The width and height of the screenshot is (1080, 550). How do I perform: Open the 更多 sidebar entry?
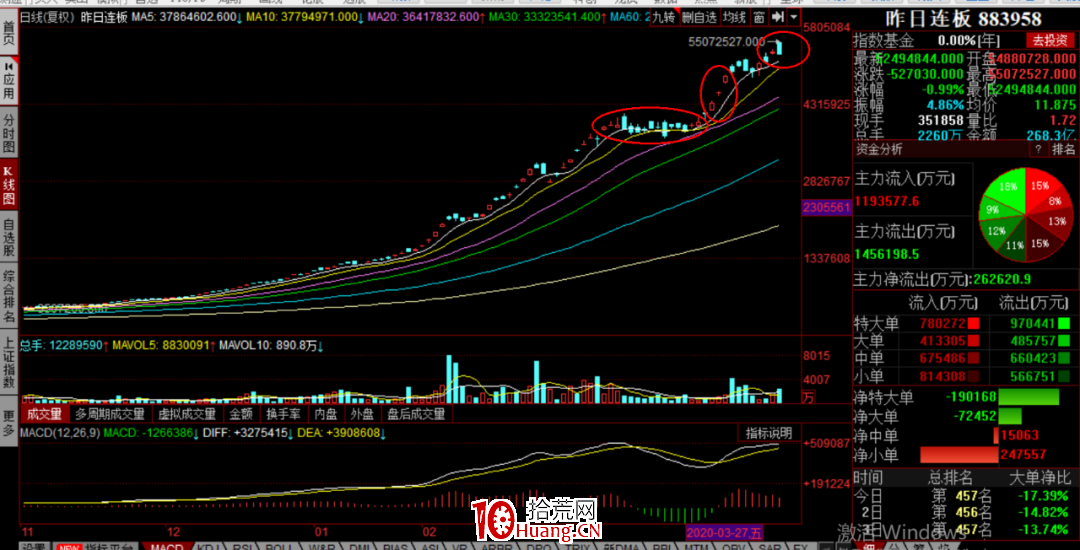8,423
